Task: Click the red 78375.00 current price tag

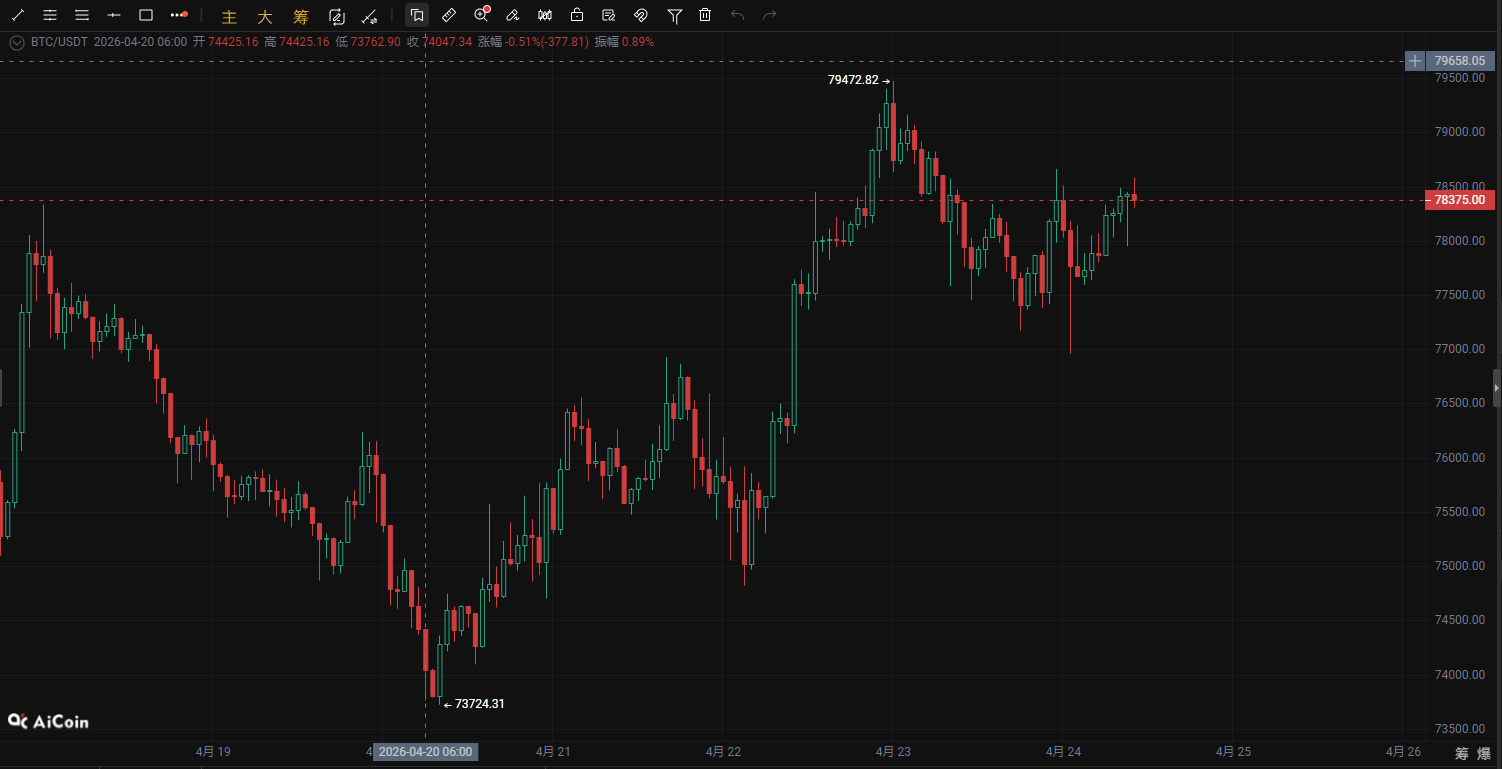Action: (1460, 200)
